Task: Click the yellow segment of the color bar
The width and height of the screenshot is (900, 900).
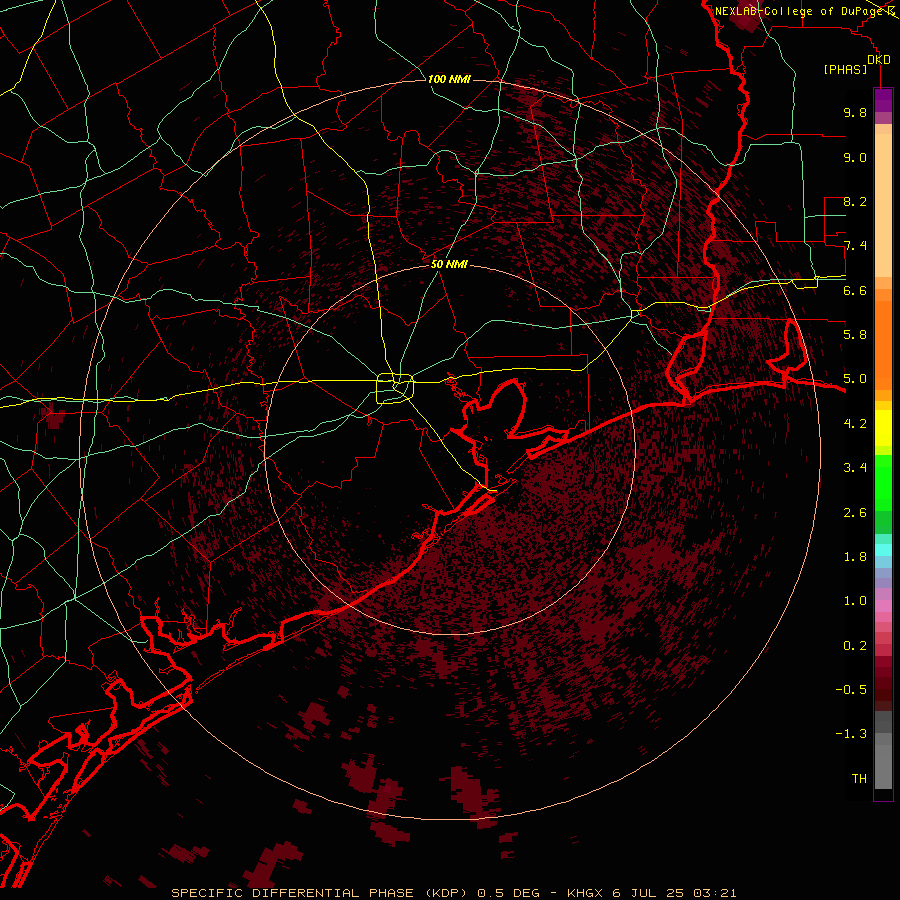Action: click(883, 428)
